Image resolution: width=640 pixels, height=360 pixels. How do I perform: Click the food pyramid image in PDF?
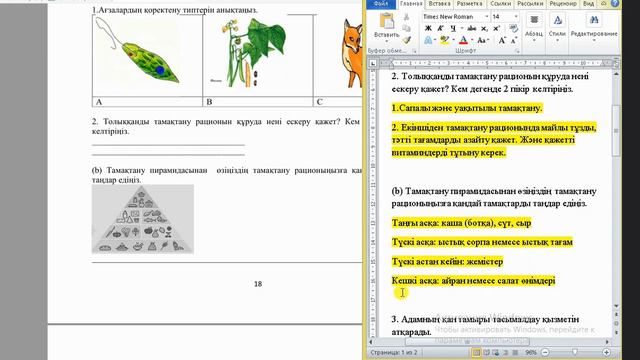143,219
